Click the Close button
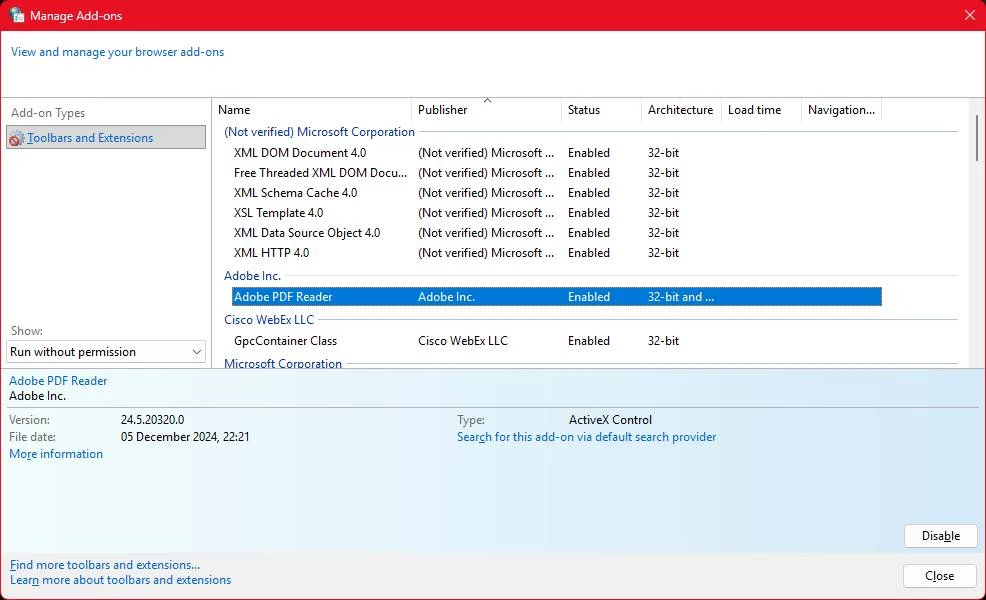Image resolution: width=986 pixels, height=600 pixels. (939, 576)
